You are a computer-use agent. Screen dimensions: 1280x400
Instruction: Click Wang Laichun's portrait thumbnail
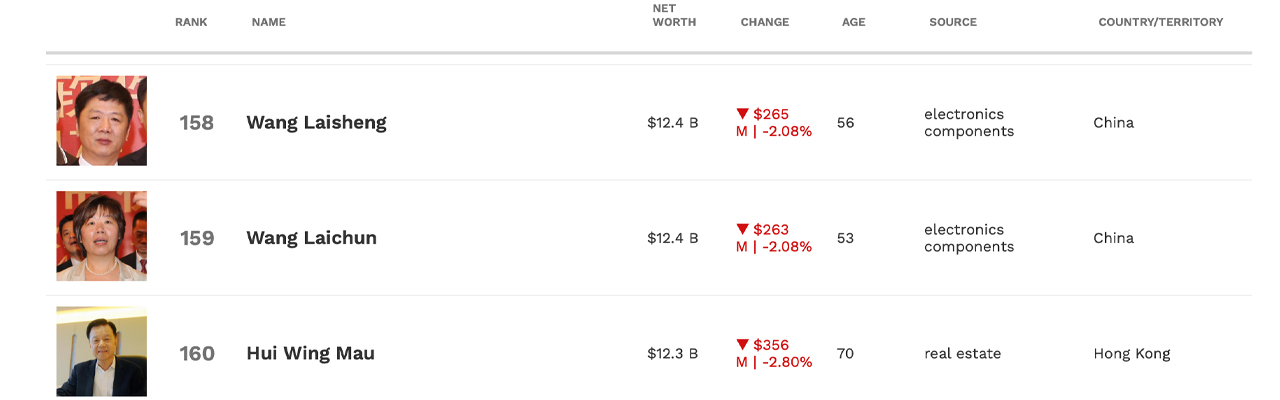(x=101, y=236)
